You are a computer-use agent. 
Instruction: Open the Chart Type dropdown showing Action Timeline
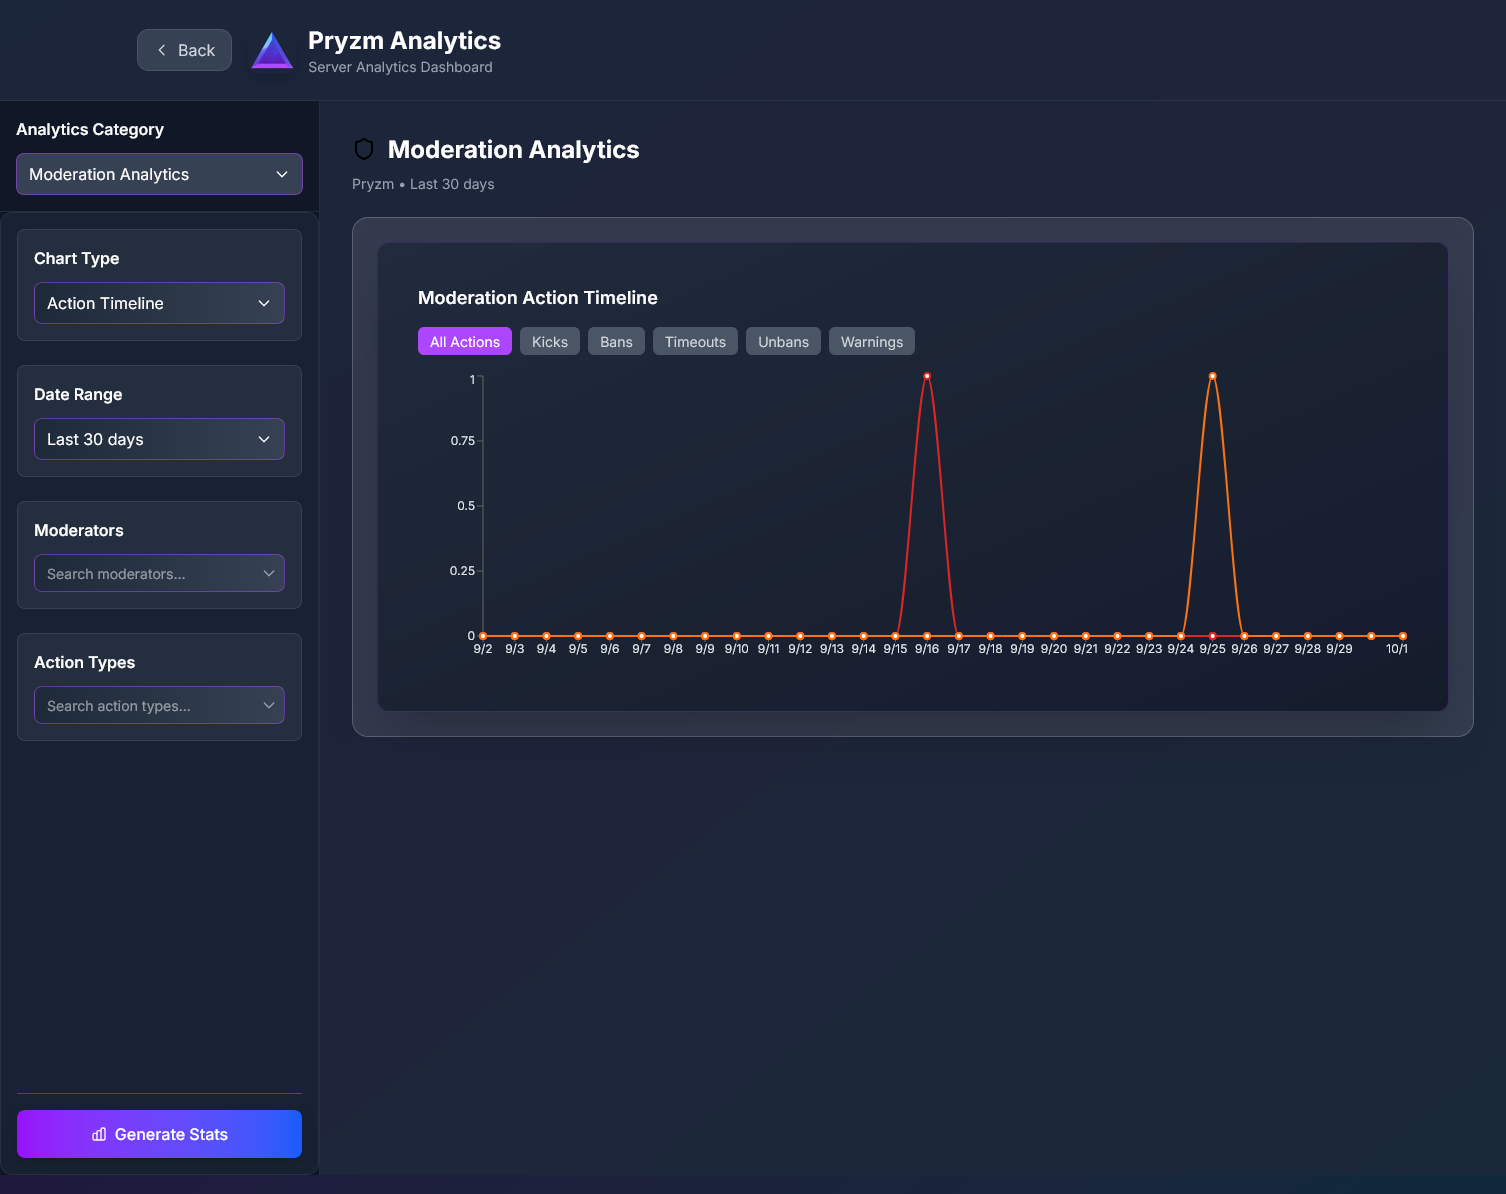coord(159,303)
